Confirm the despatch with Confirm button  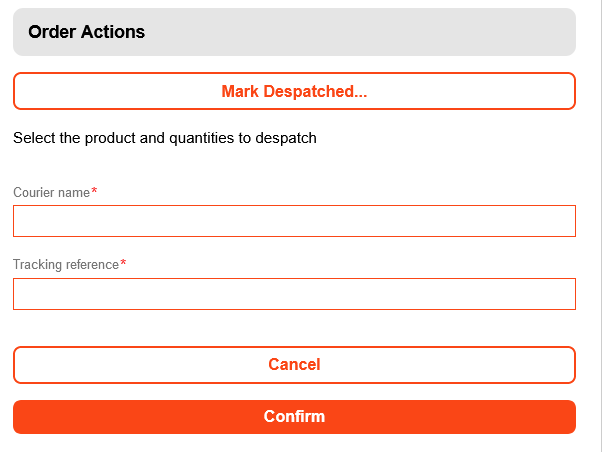tap(294, 417)
